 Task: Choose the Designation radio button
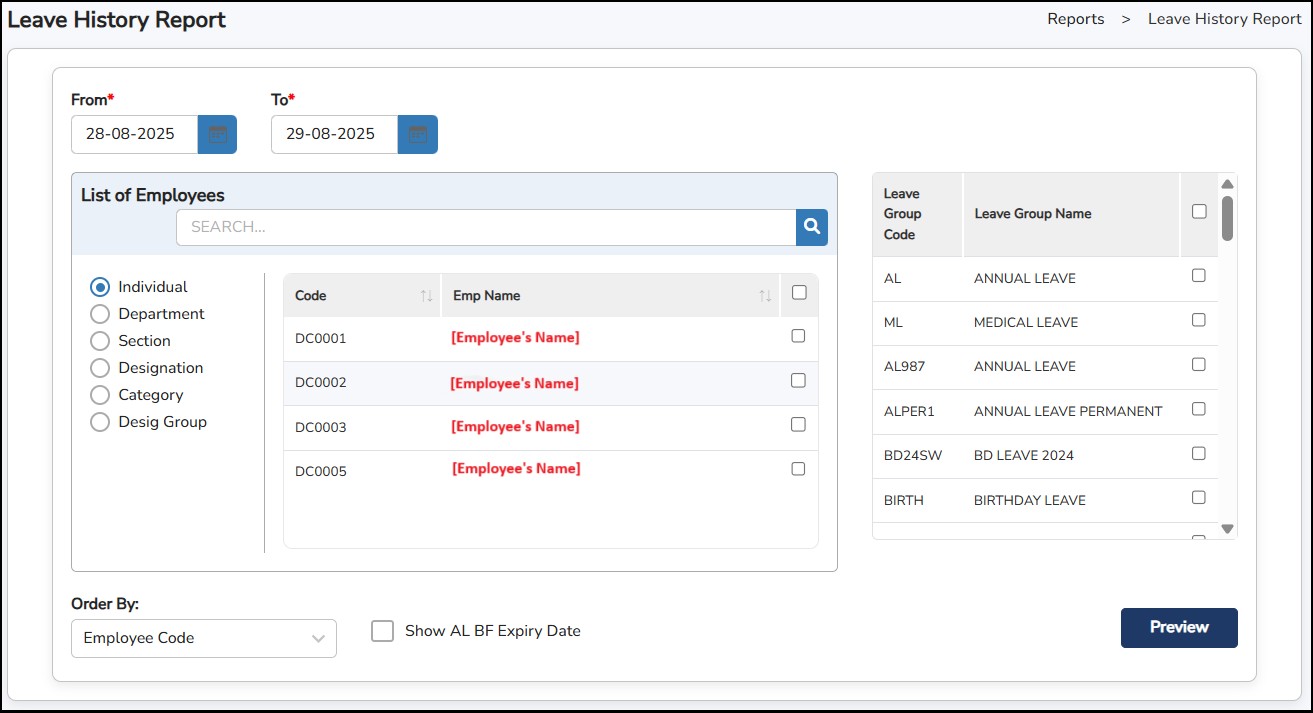click(100, 368)
